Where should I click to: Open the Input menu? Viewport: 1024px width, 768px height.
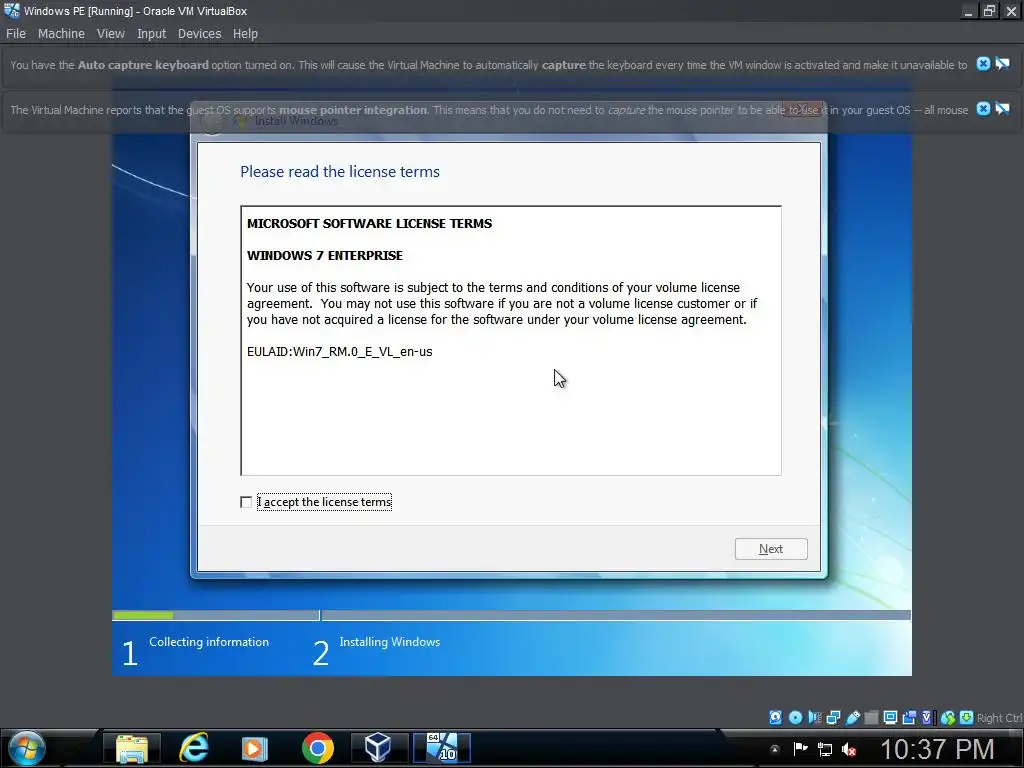click(152, 33)
